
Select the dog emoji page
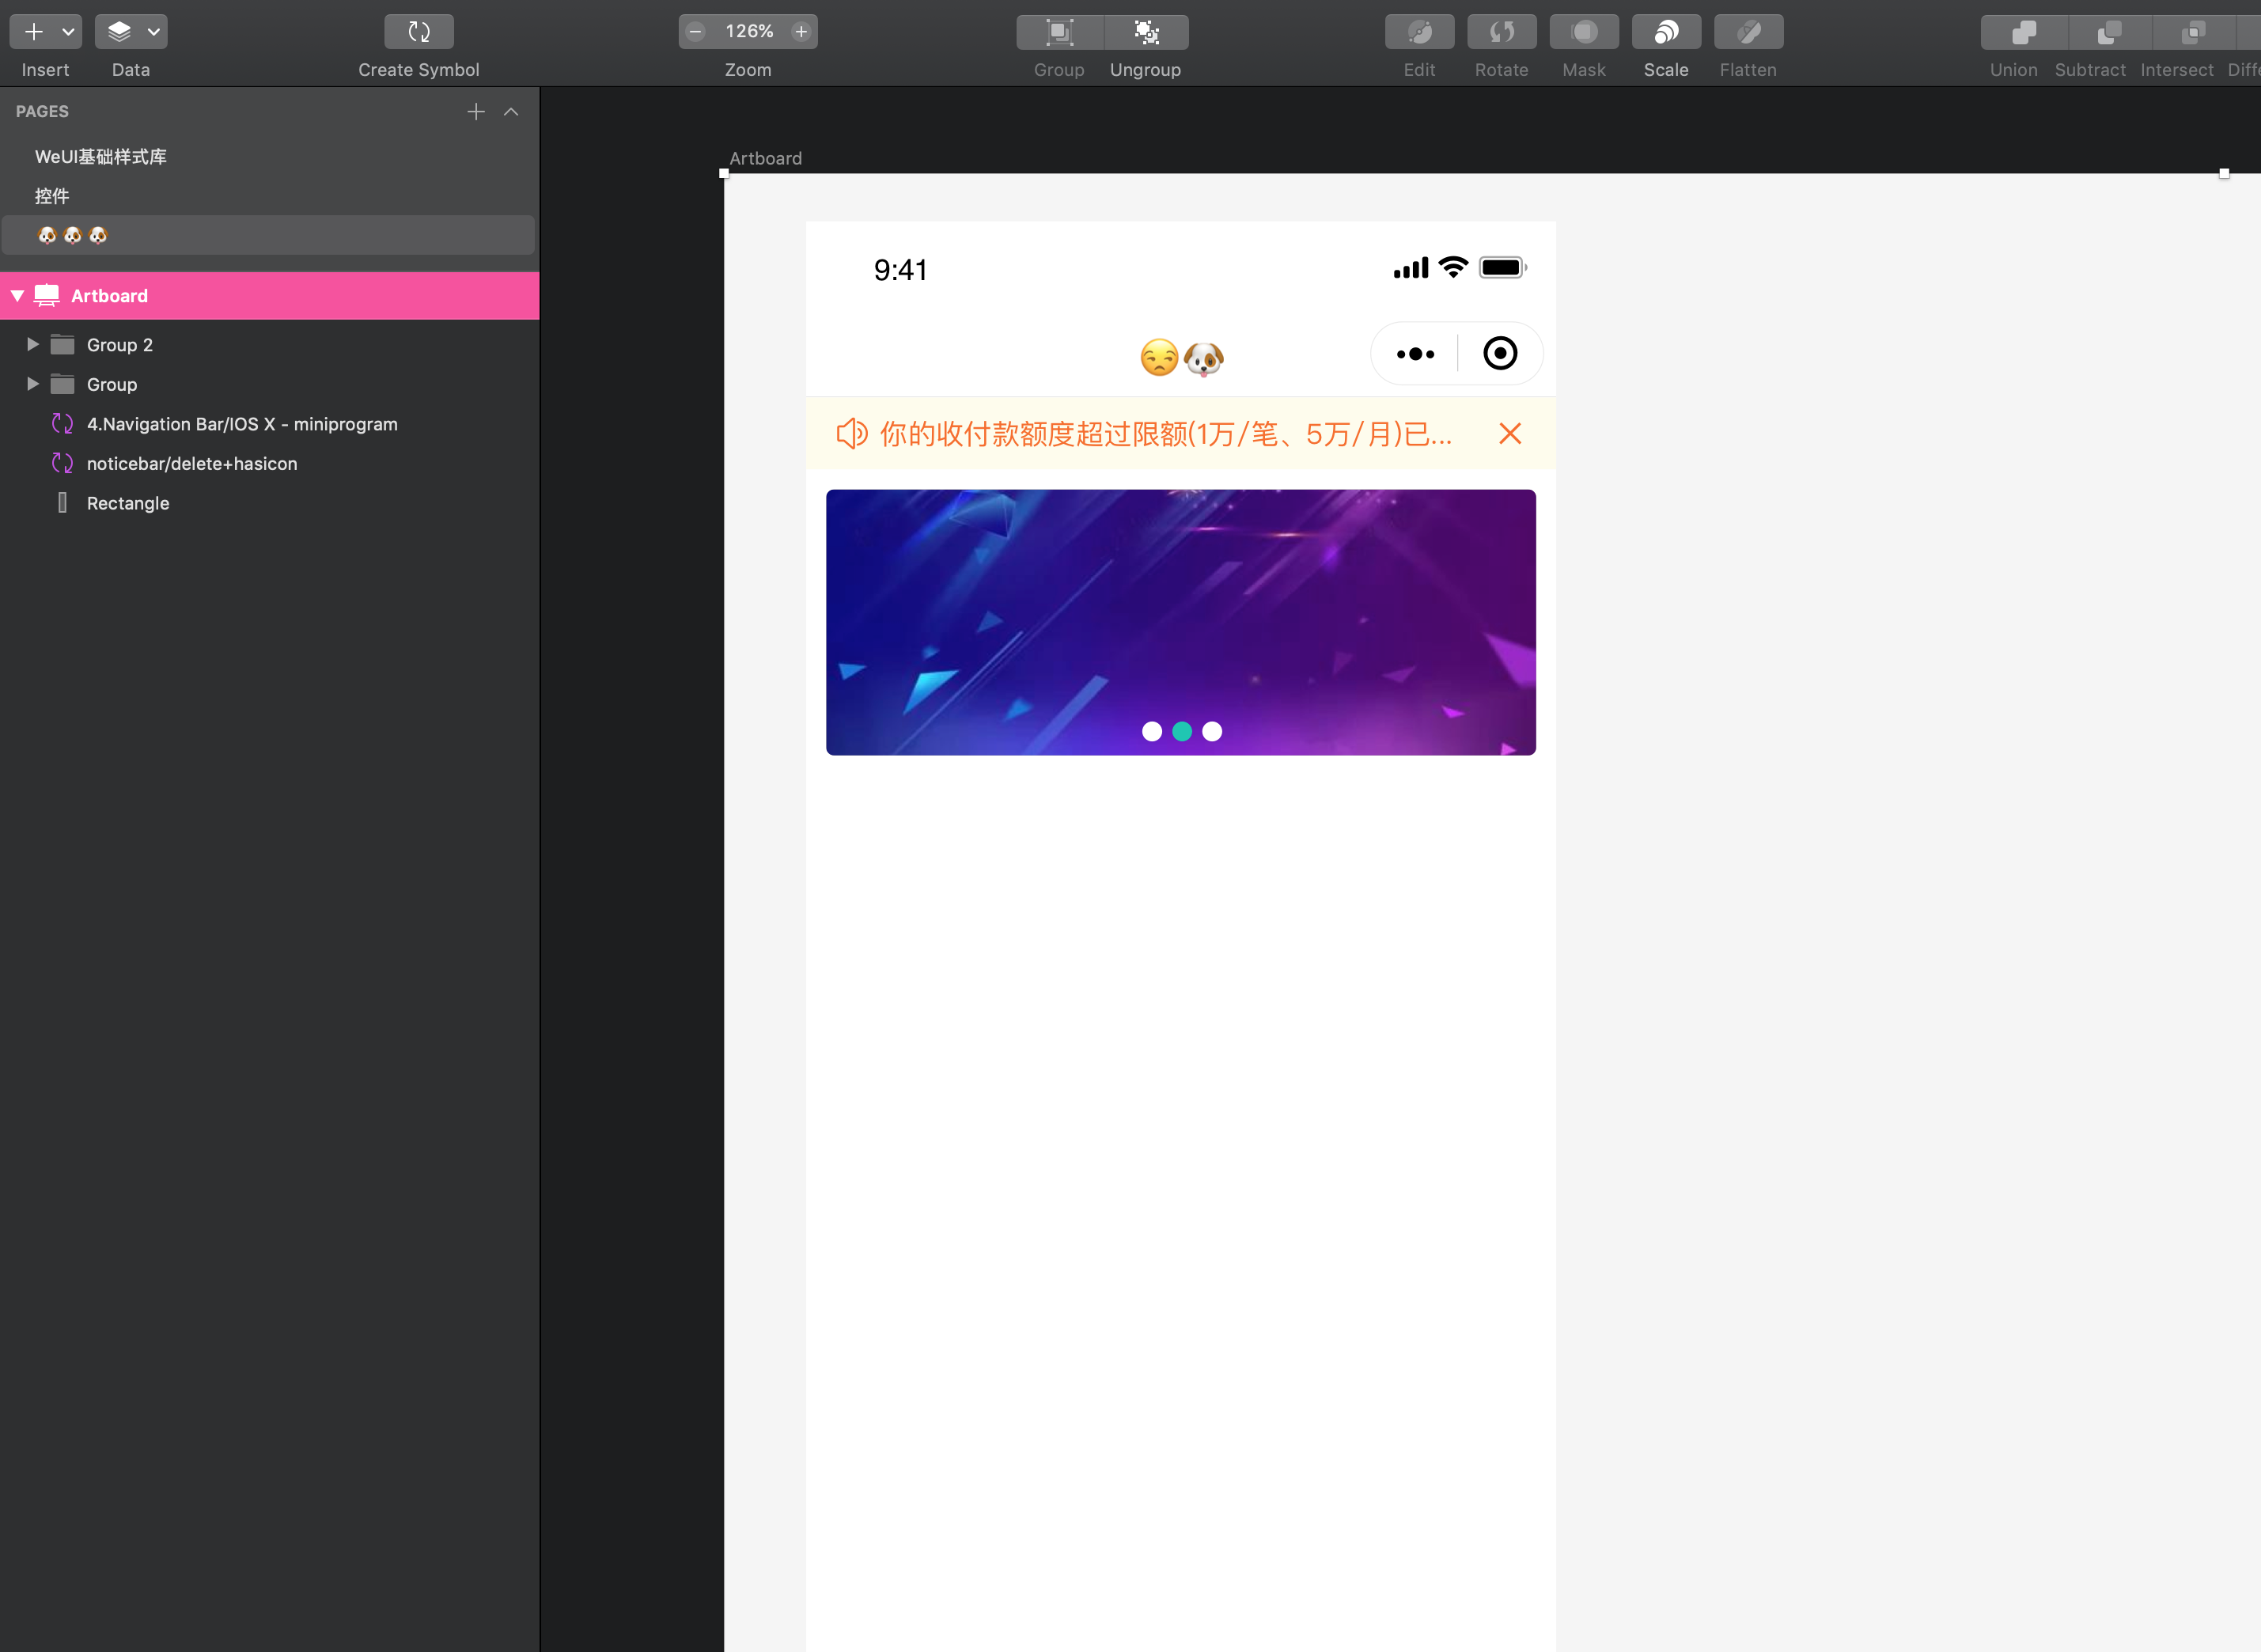tap(268, 235)
